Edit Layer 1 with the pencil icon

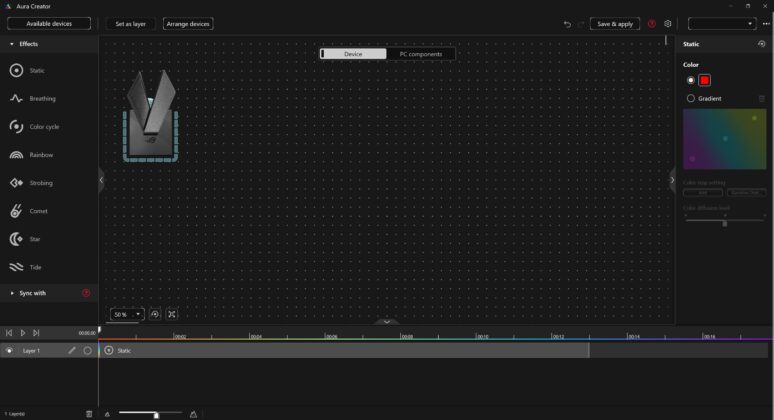click(x=72, y=350)
